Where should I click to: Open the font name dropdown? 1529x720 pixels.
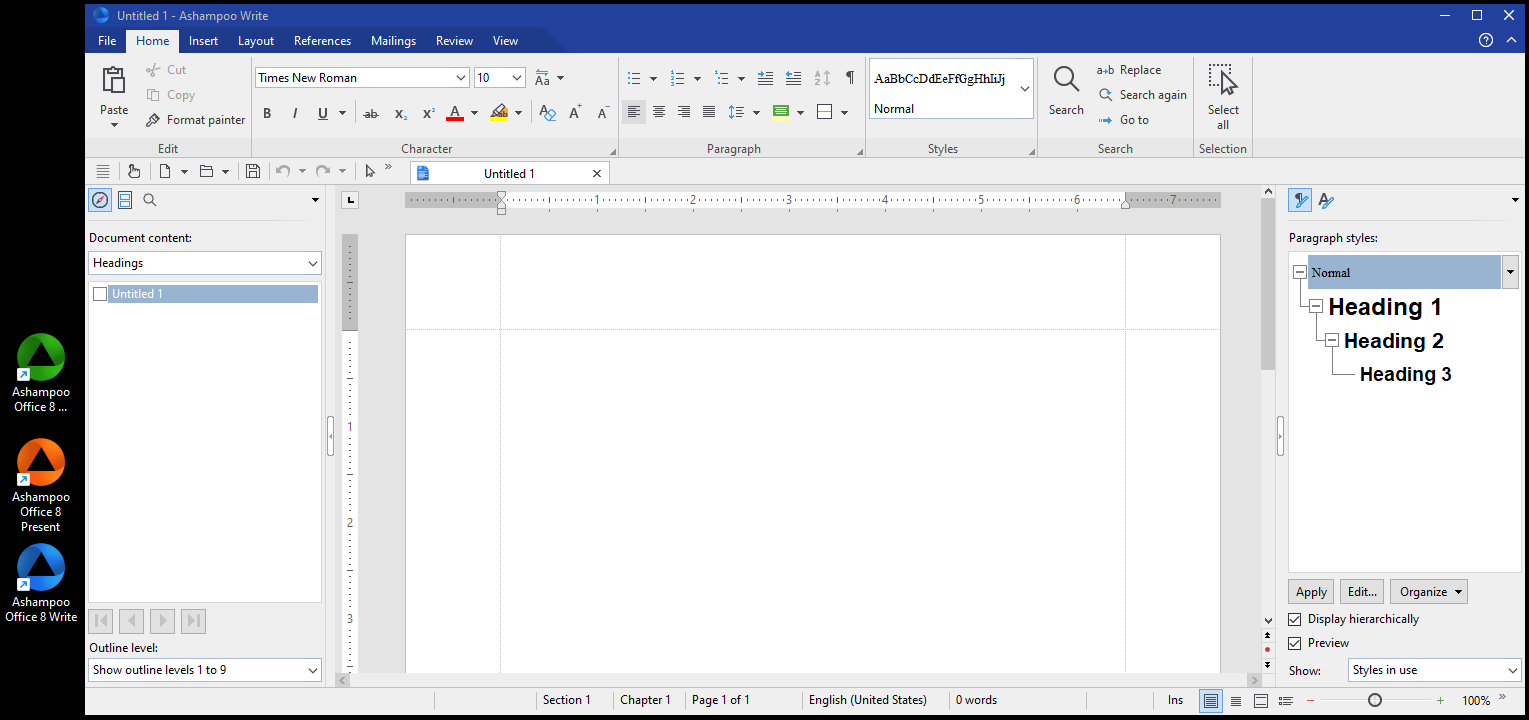461,78
